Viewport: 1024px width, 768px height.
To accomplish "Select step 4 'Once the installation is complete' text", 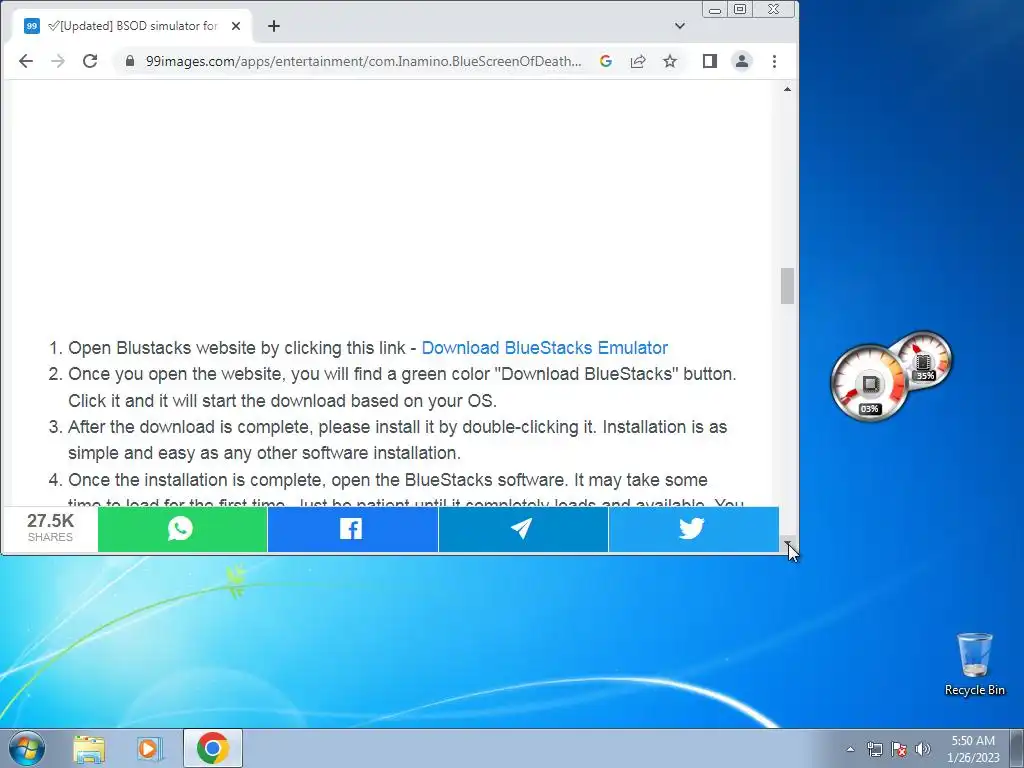I will 406,492.
